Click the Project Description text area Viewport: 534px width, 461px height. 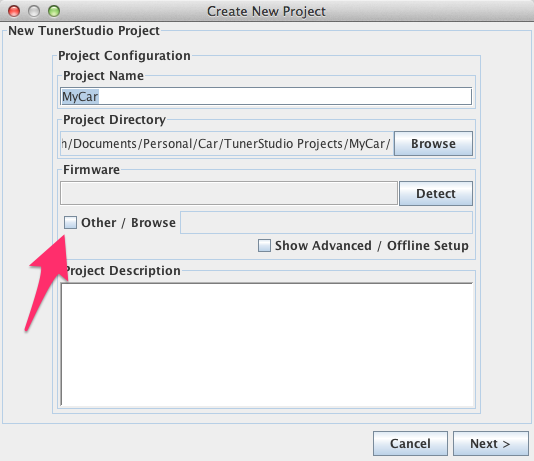pyautogui.click(x=267, y=345)
